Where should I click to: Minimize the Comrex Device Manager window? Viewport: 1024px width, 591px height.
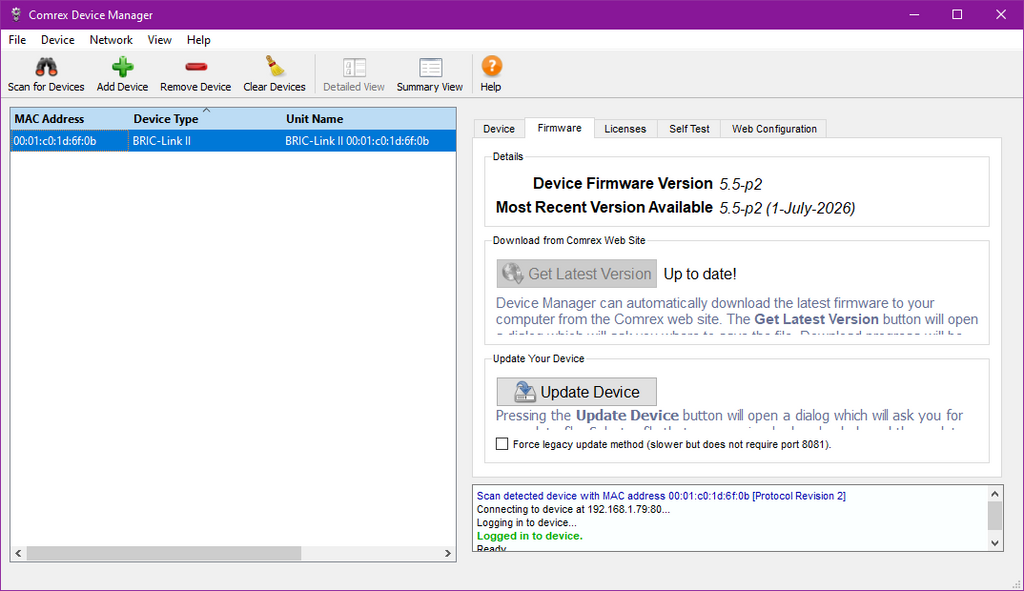click(914, 14)
